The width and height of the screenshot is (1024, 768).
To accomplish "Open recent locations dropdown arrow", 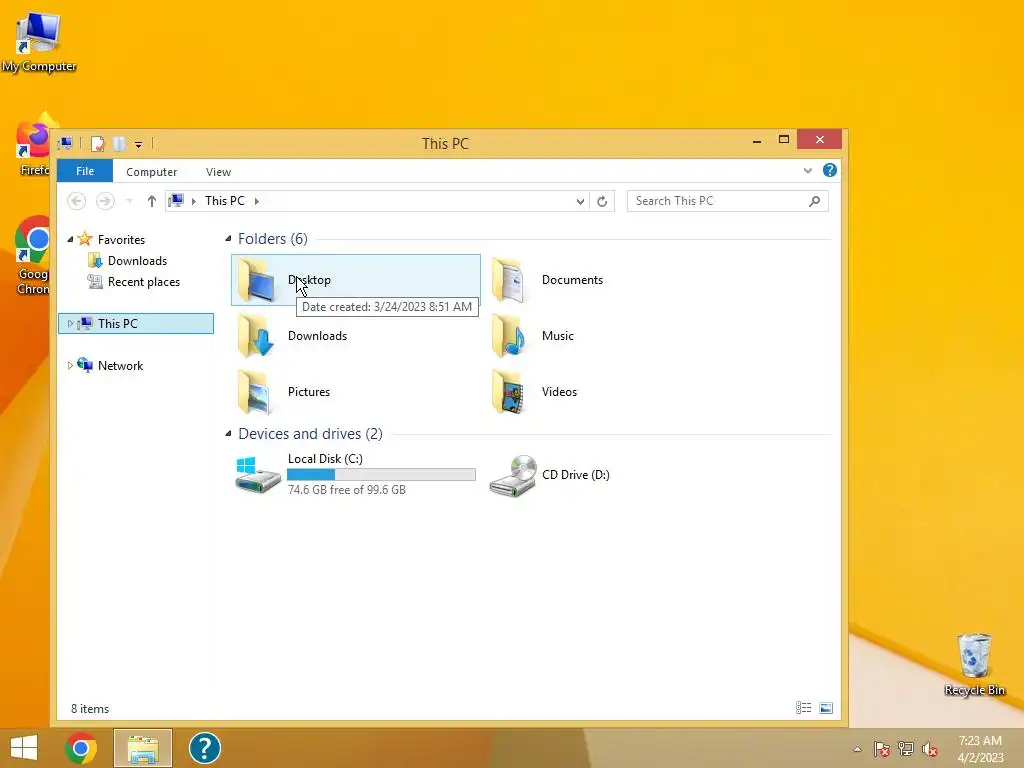I will (129, 201).
